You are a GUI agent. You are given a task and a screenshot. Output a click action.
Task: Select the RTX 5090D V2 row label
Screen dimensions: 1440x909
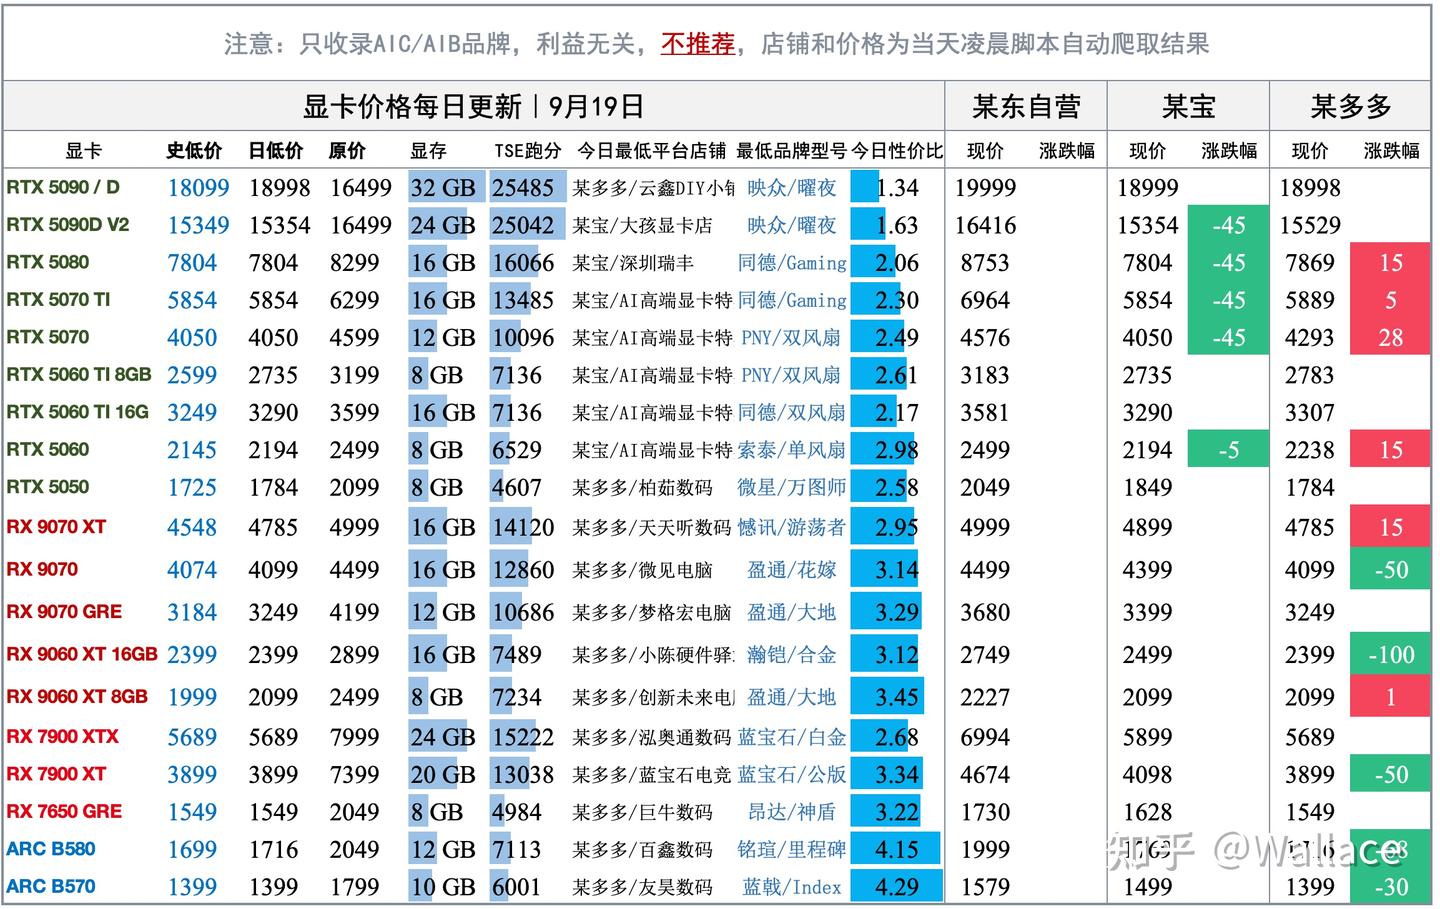68,225
